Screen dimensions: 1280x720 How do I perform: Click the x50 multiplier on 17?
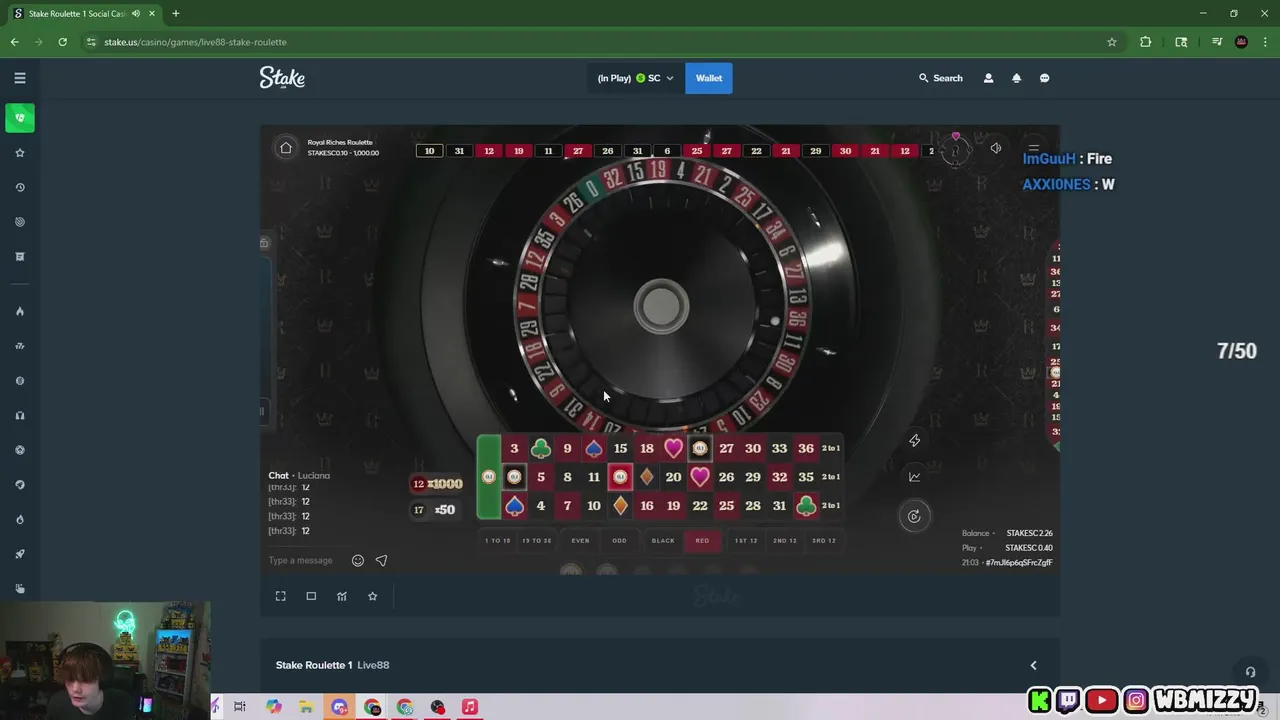(434, 510)
